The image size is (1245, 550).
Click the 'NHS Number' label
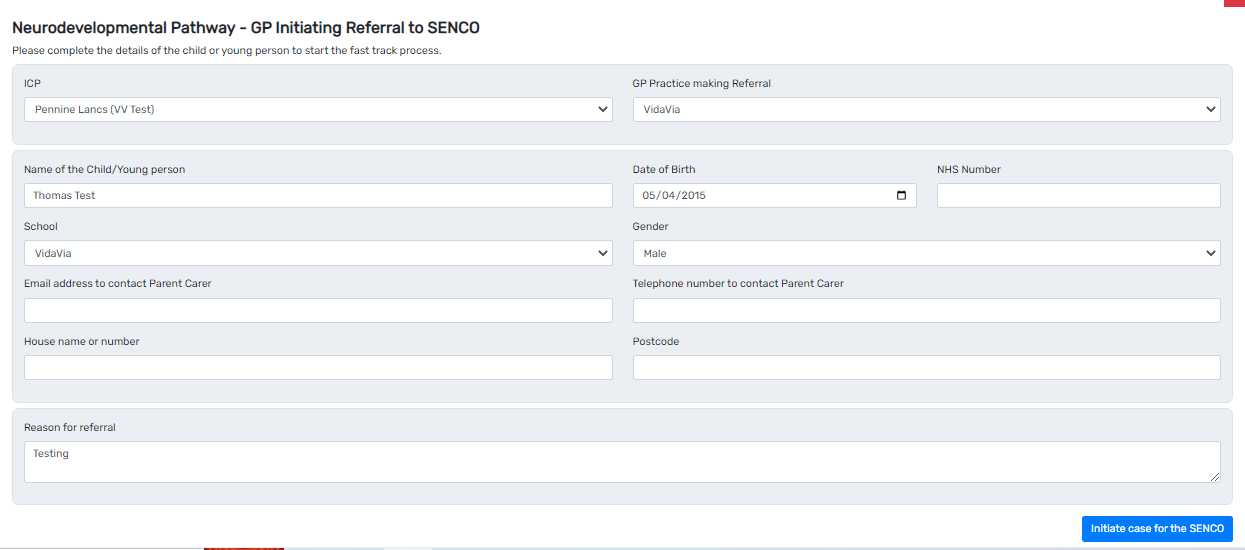969,169
